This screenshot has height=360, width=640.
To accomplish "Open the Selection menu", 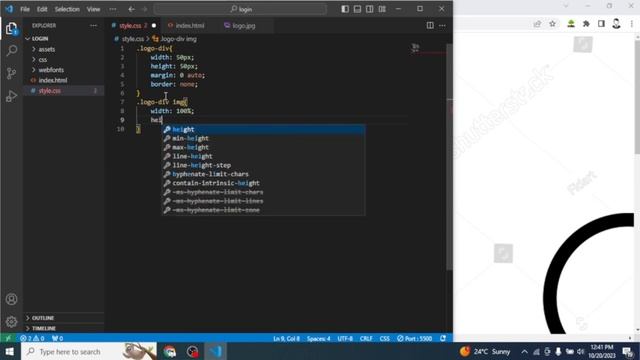I will click(x=67, y=9).
